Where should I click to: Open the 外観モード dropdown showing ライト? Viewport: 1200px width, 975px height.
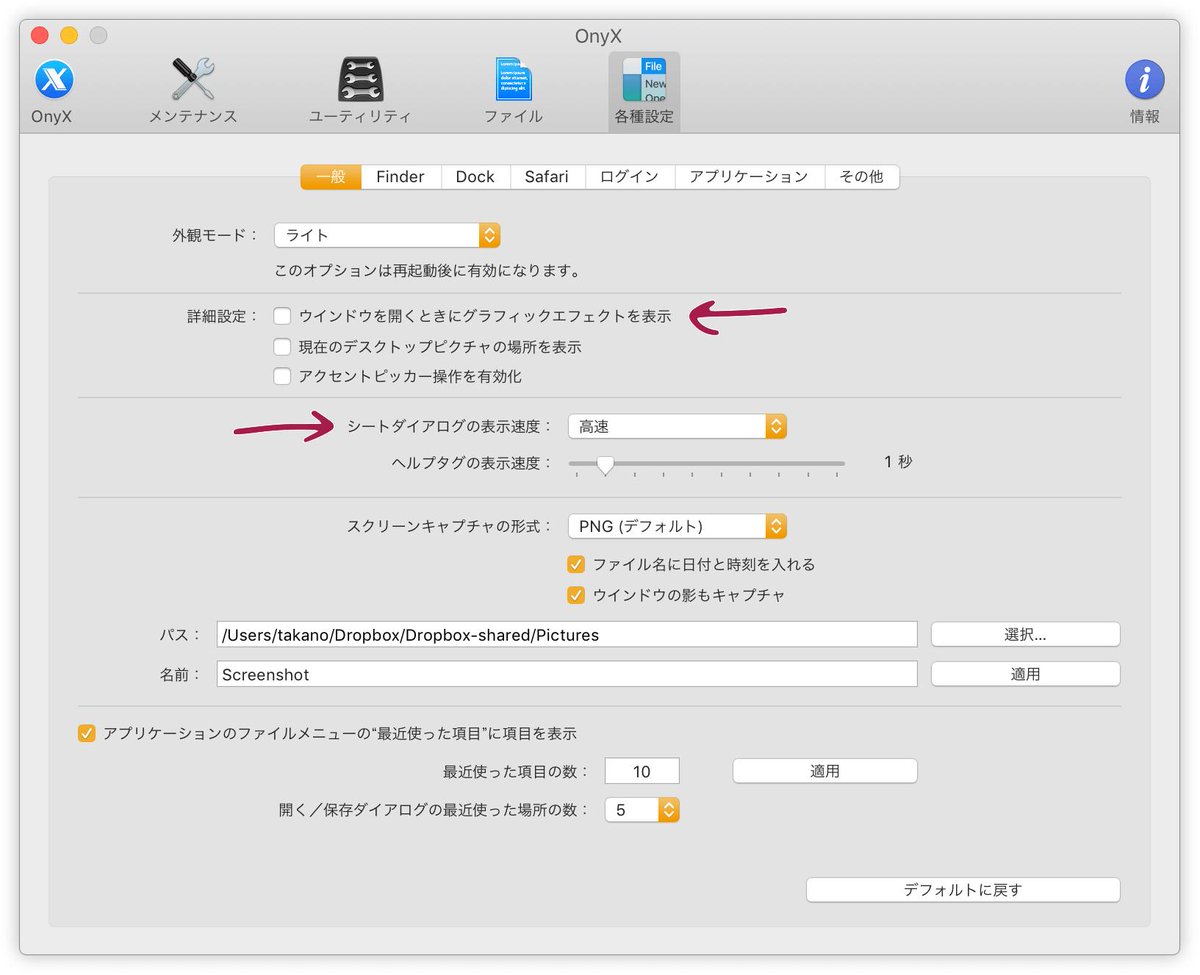[387, 235]
